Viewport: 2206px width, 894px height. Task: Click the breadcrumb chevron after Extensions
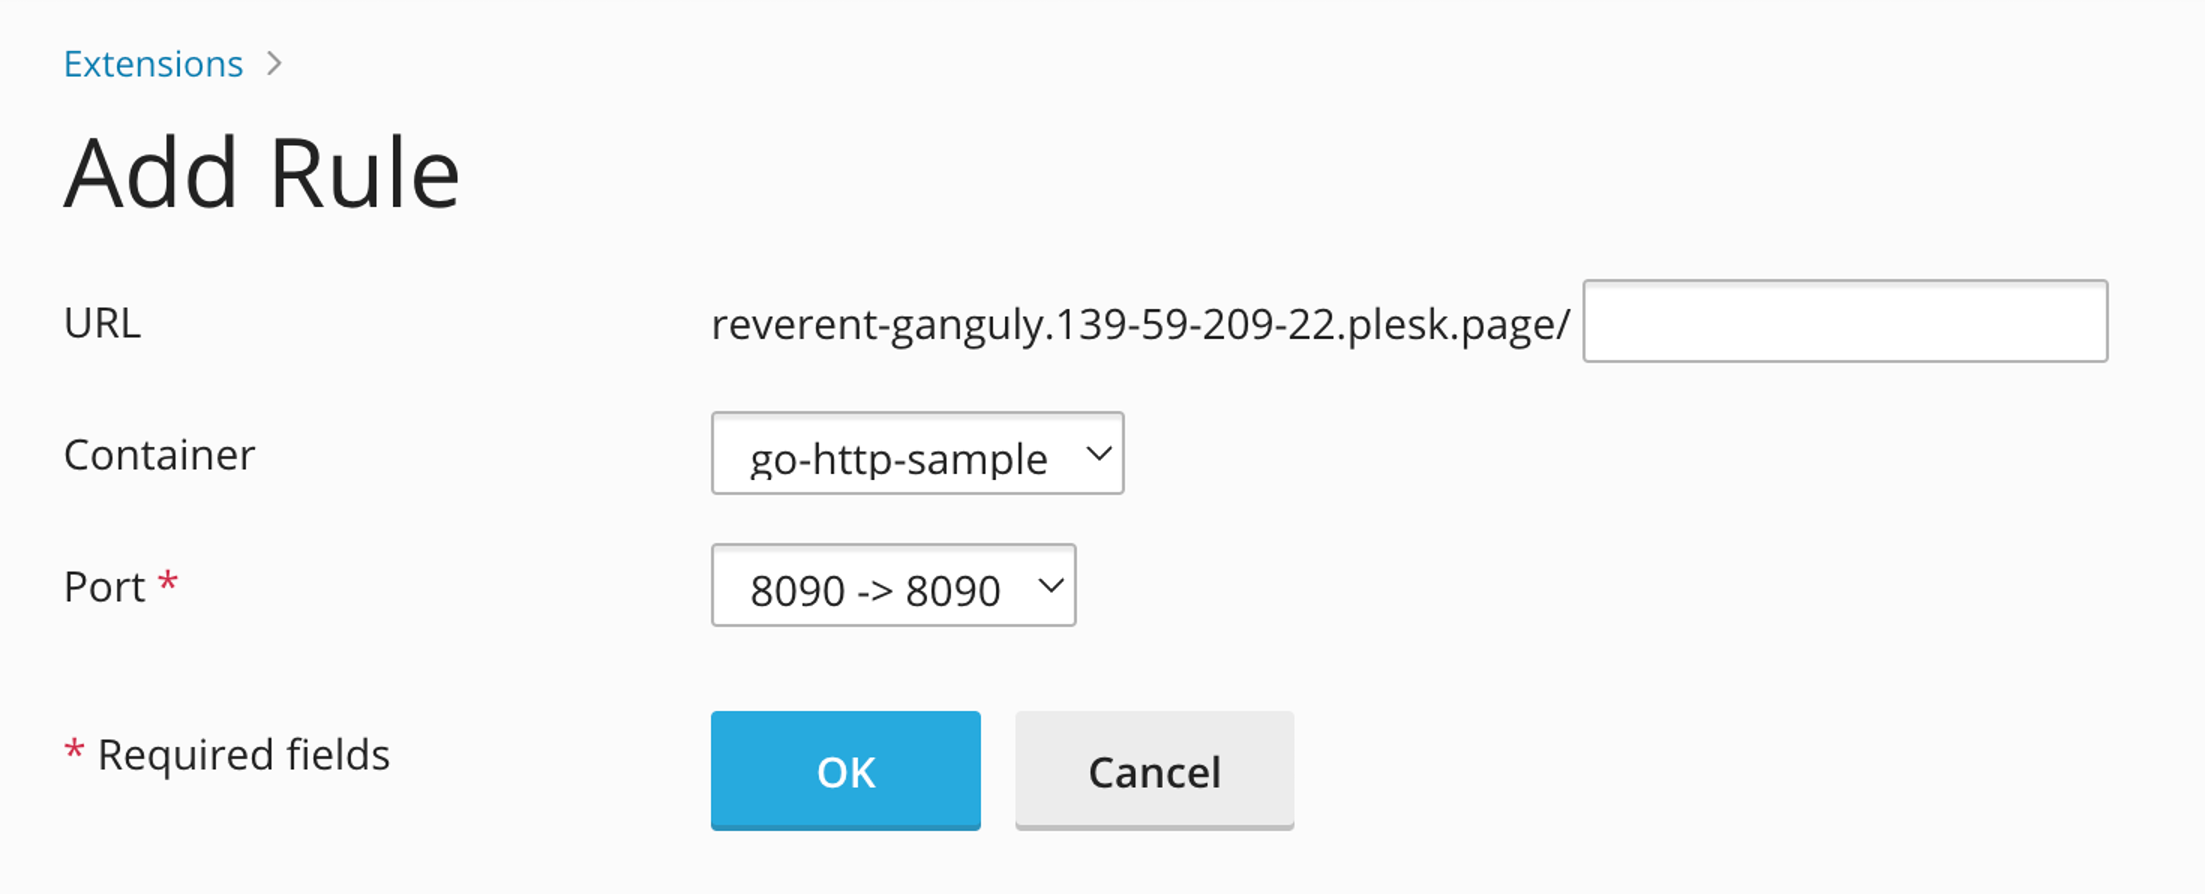(x=274, y=63)
